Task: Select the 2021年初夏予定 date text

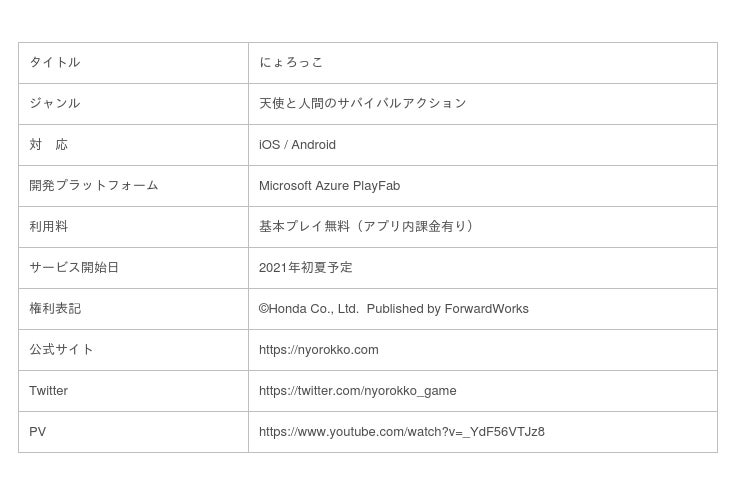Action: click(x=305, y=268)
